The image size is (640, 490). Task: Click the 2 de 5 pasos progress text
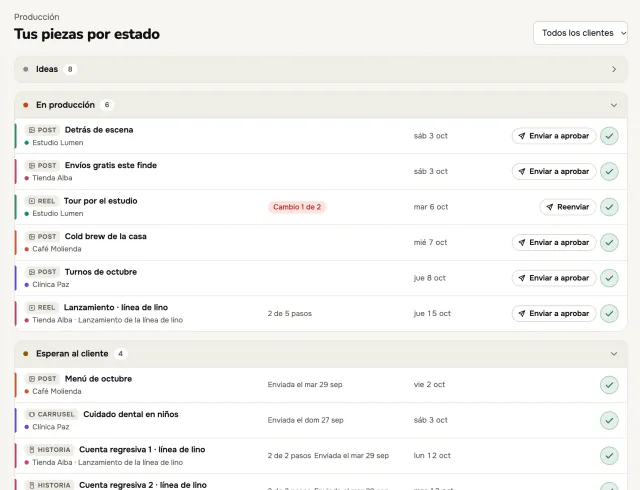(x=290, y=314)
